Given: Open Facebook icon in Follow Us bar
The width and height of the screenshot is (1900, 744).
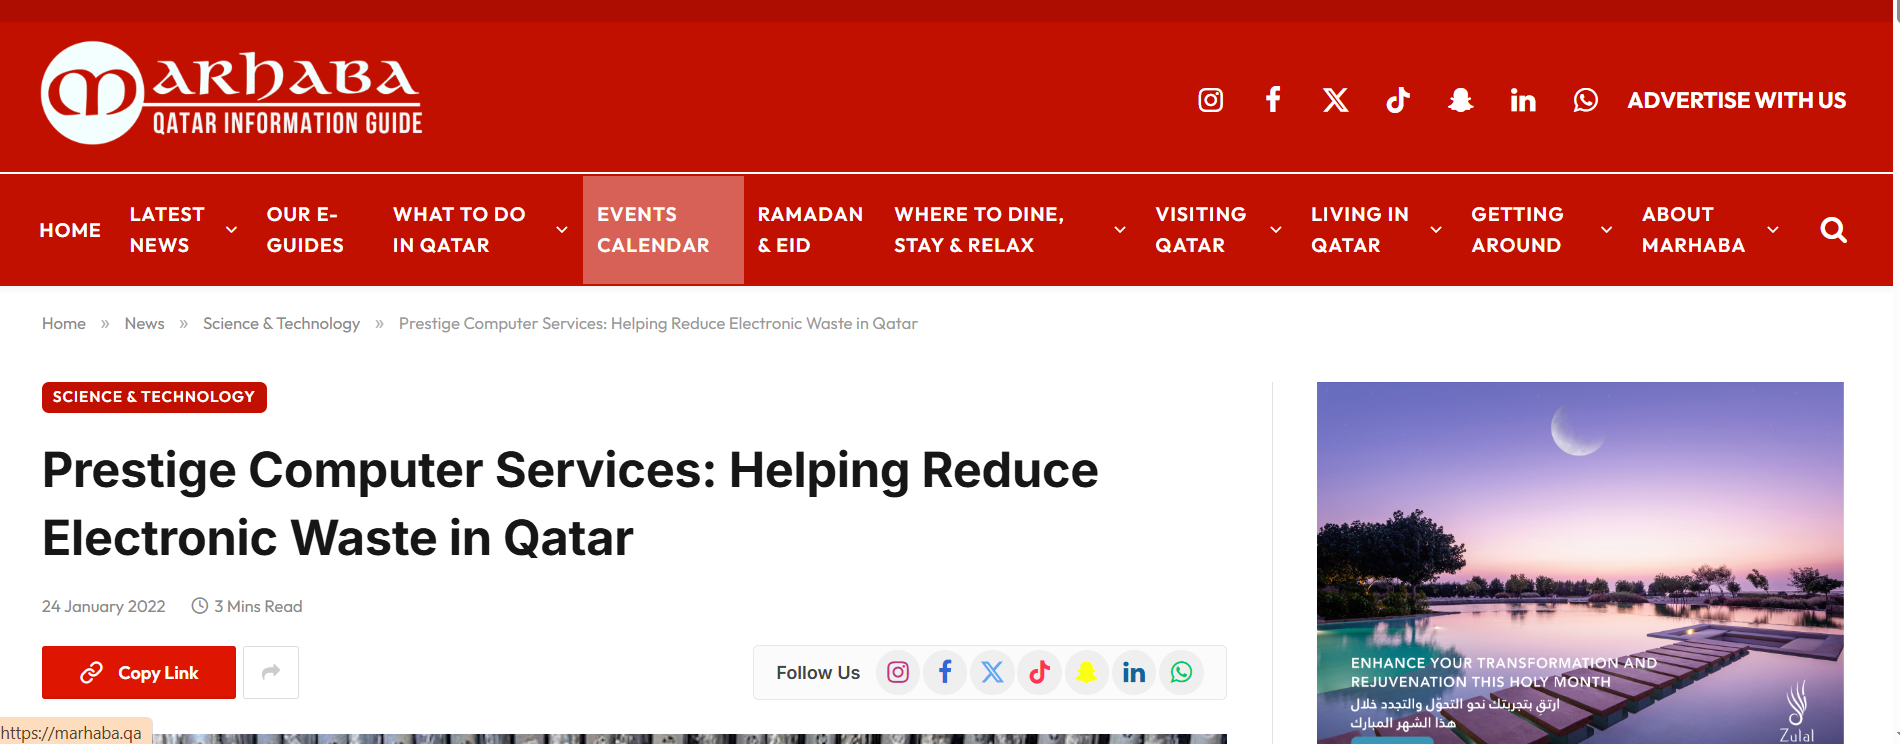Looking at the screenshot, I should (x=944, y=672).
